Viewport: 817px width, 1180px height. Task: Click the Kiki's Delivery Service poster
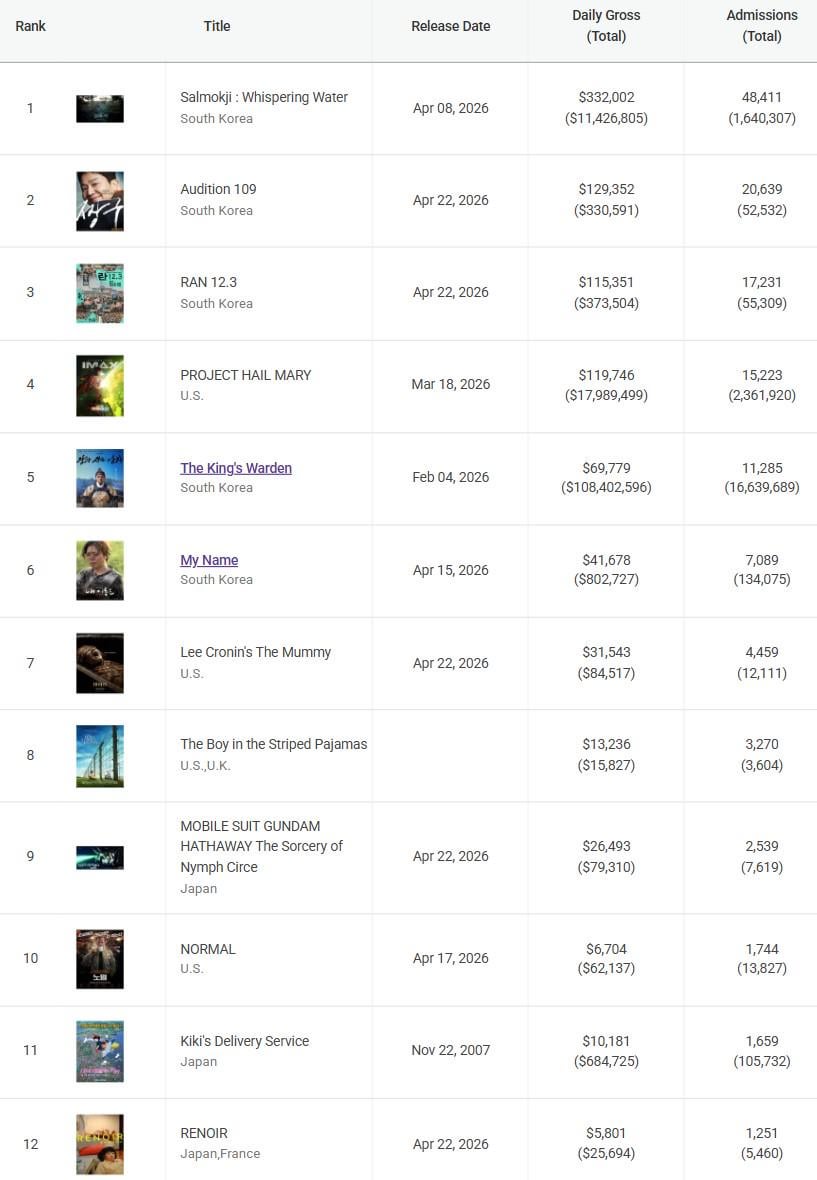click(100, 1051)
